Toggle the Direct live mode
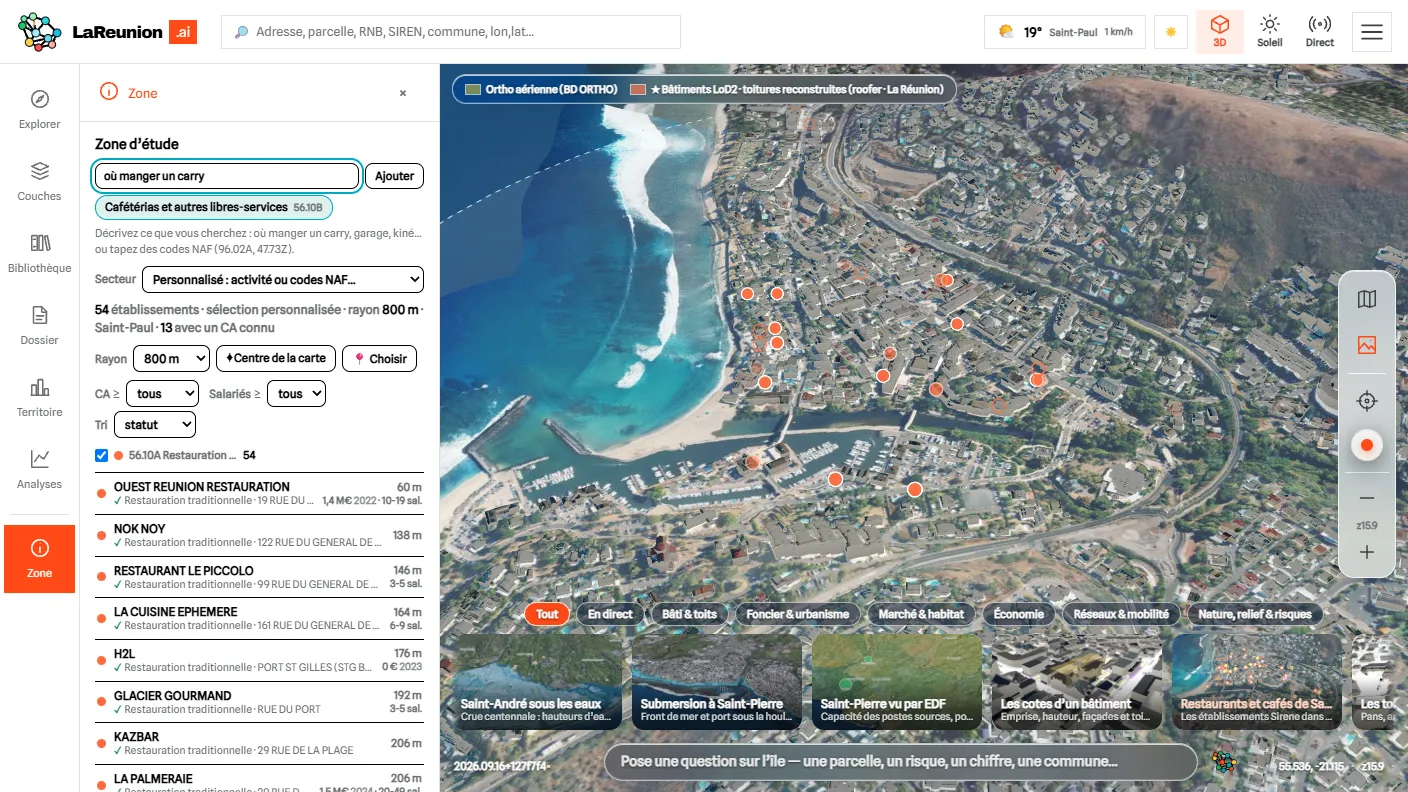 click(1320, 32)
